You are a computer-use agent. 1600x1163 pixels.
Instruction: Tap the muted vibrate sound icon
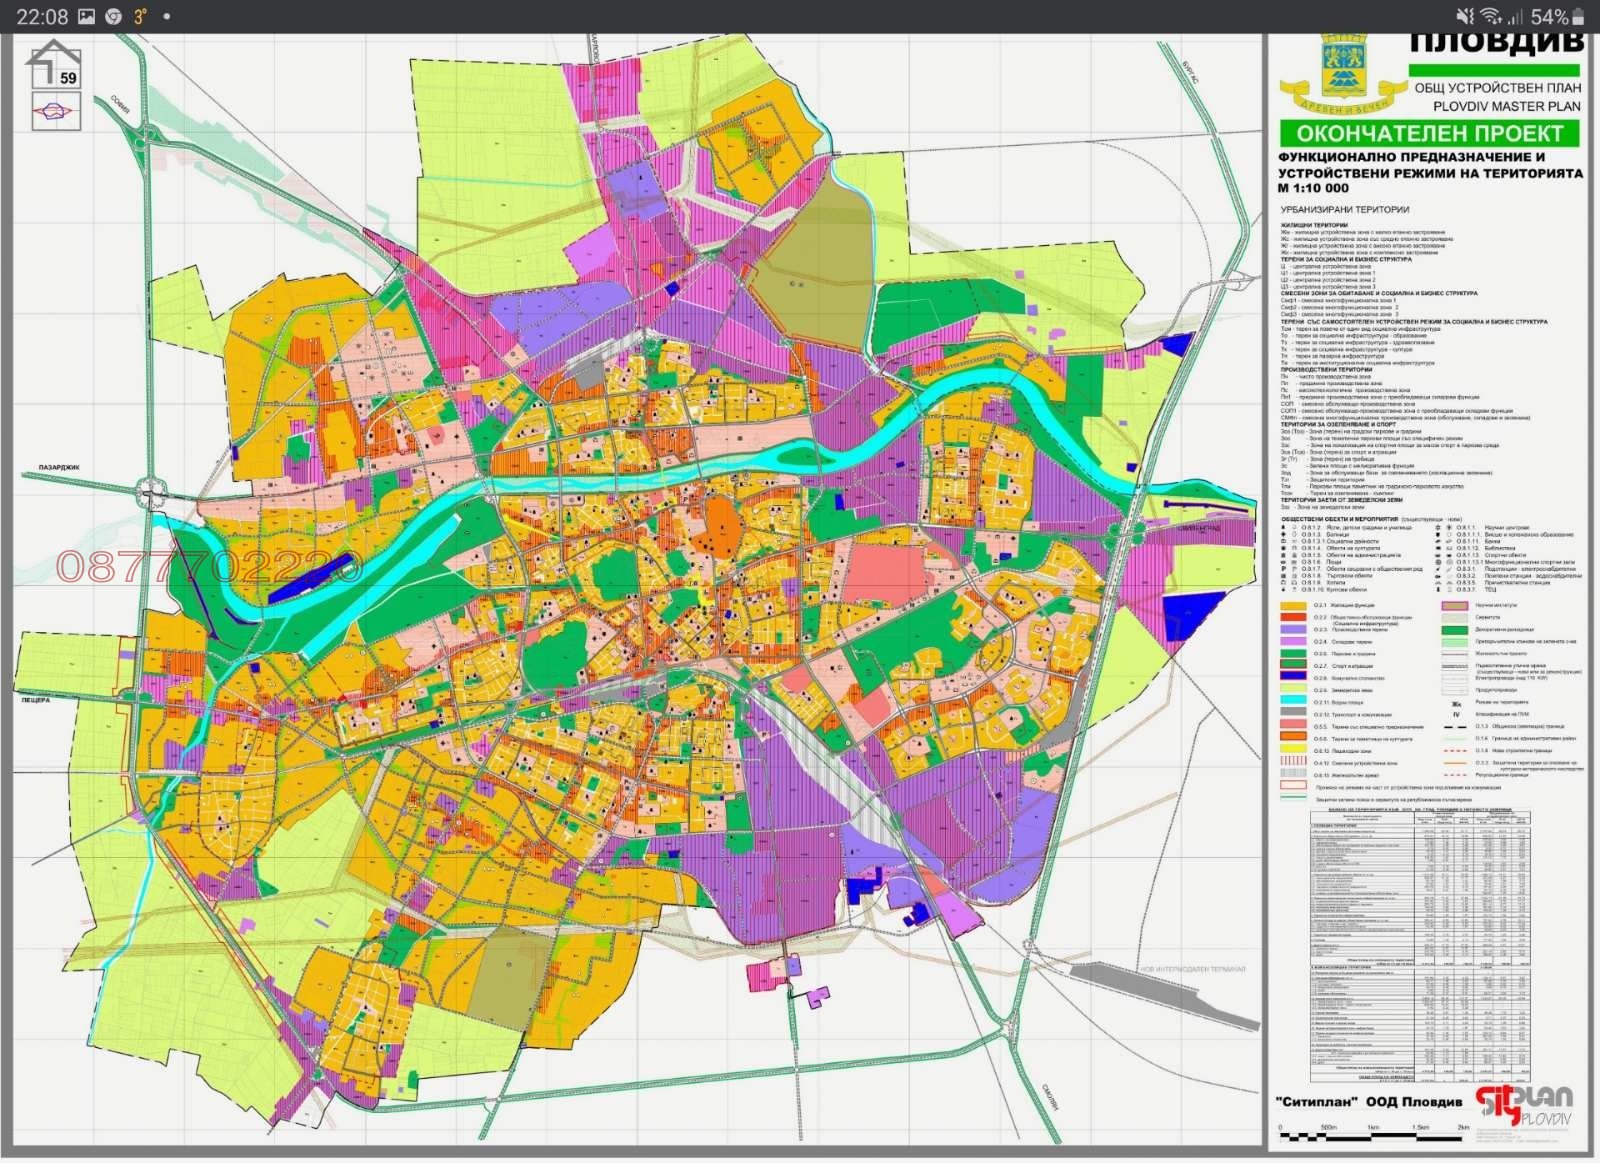pos(1465,16)
